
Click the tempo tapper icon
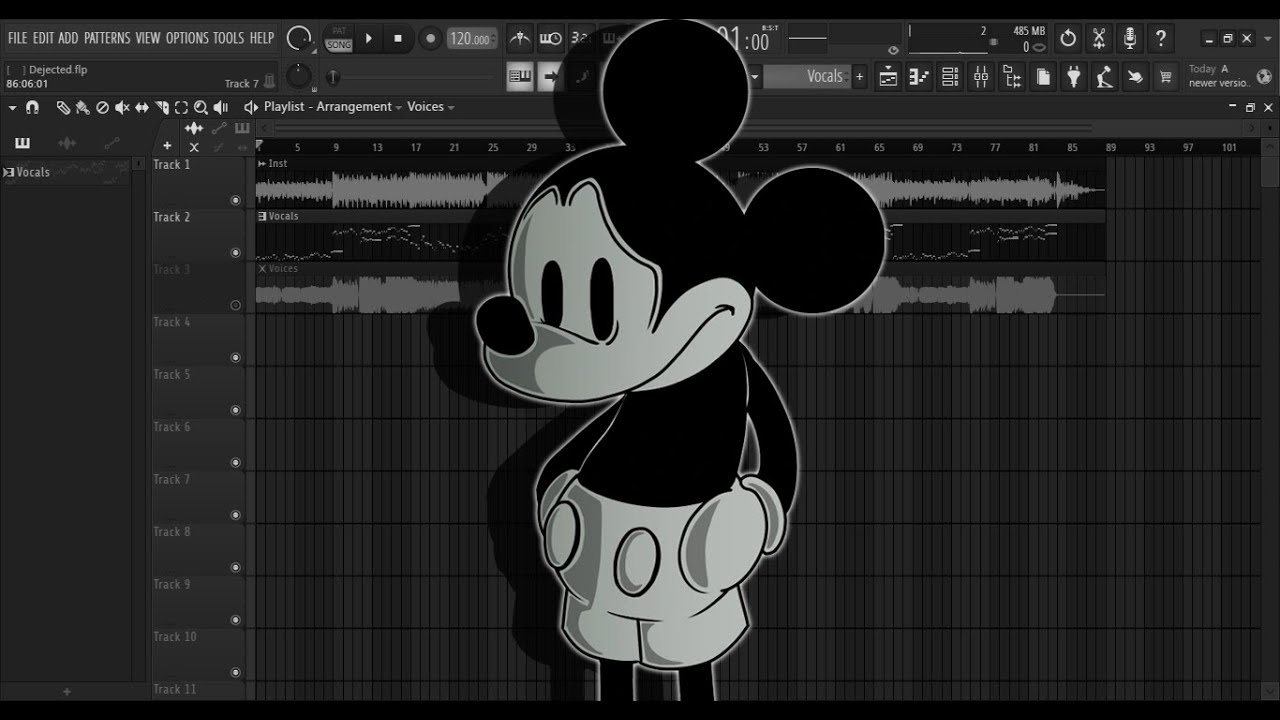click(1104, 77)
